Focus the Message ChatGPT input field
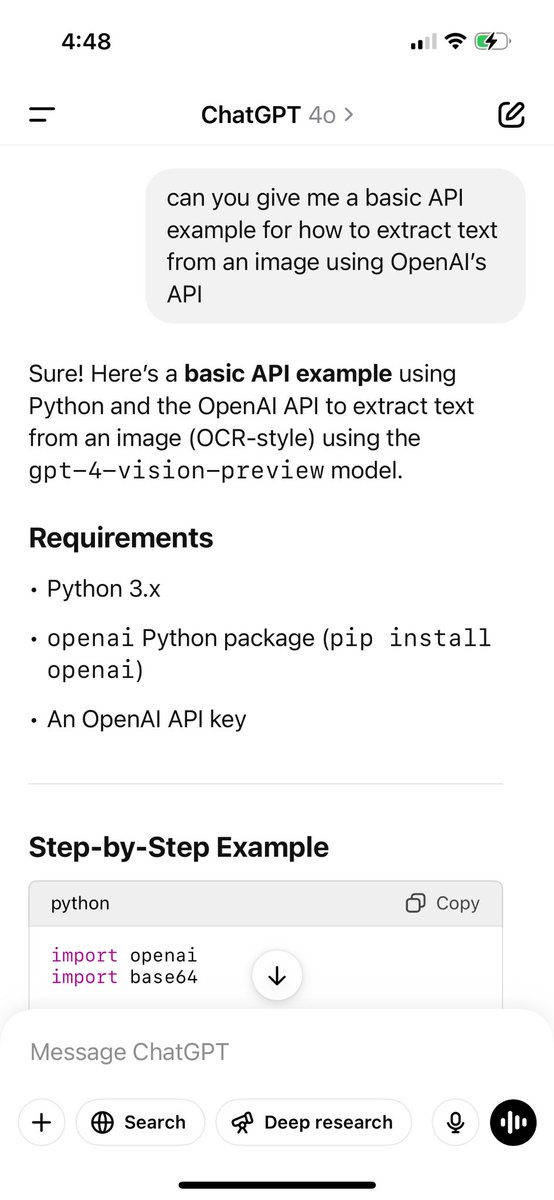Image resolution: width=554 pixels, height=1200 pixels. [x=277, y=1052]
